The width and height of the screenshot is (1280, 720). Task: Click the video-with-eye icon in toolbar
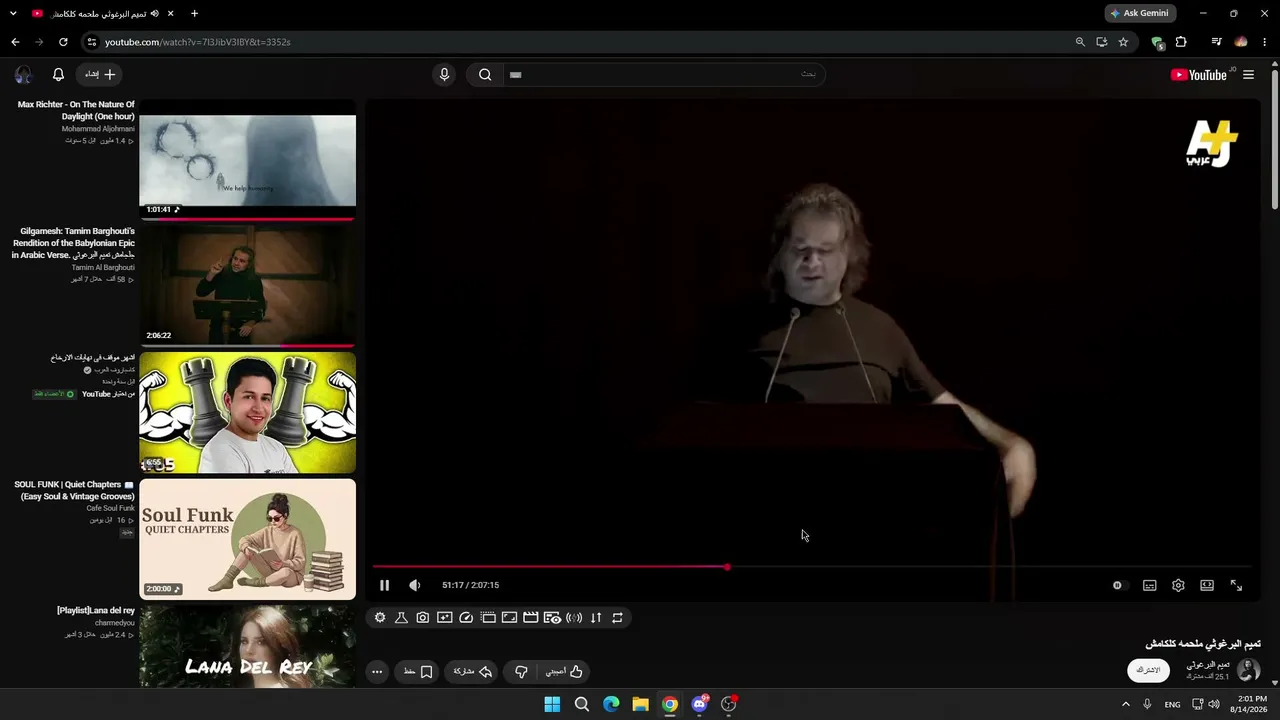tap(552, 618)
